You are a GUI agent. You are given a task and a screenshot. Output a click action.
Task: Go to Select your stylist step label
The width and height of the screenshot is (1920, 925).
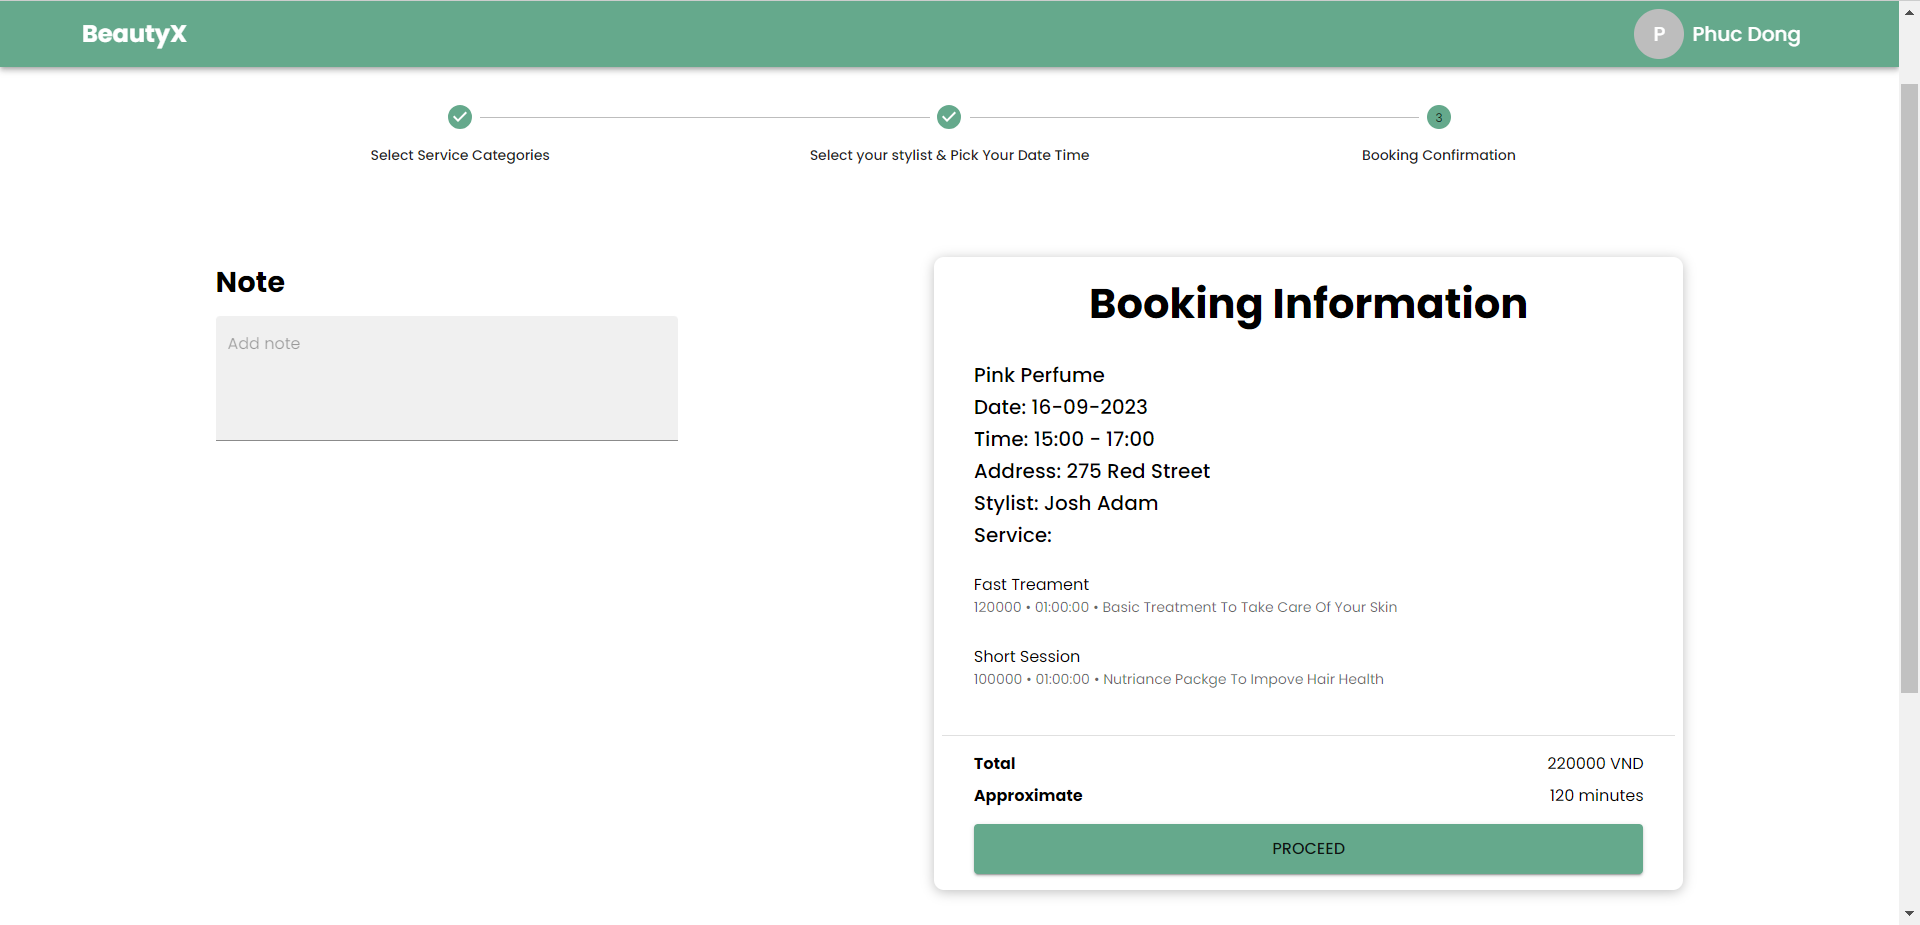949,155
